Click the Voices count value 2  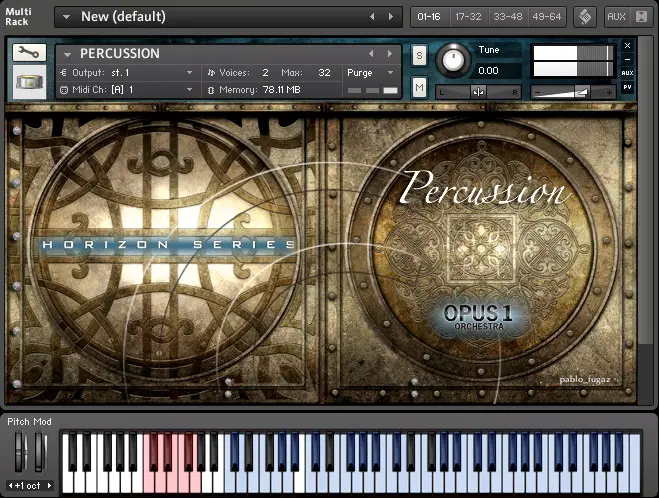[x=265, y=73]
